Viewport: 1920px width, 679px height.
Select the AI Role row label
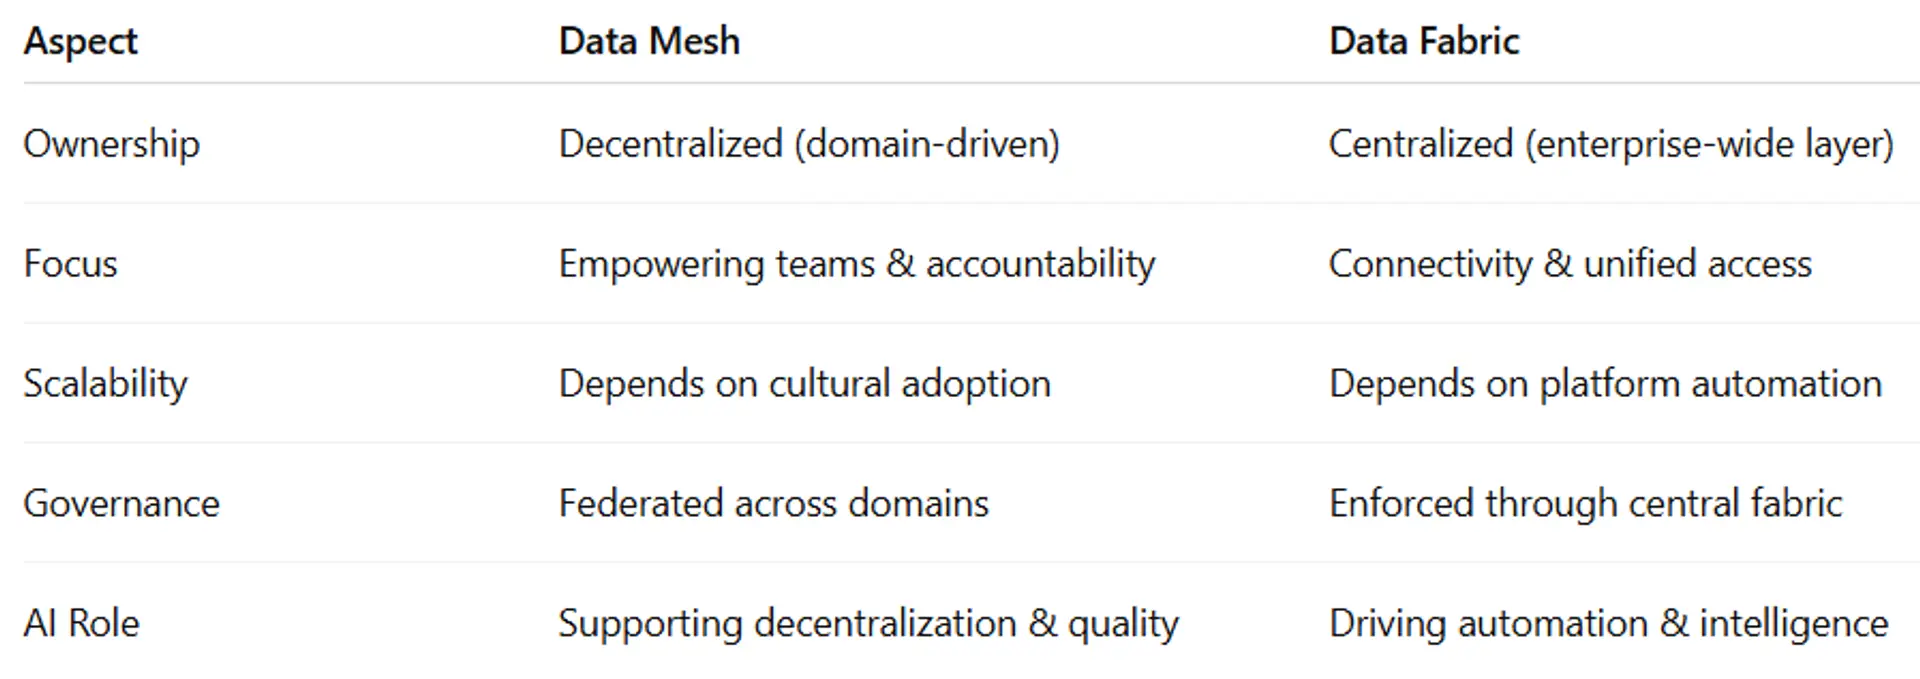tap(81, 623)
